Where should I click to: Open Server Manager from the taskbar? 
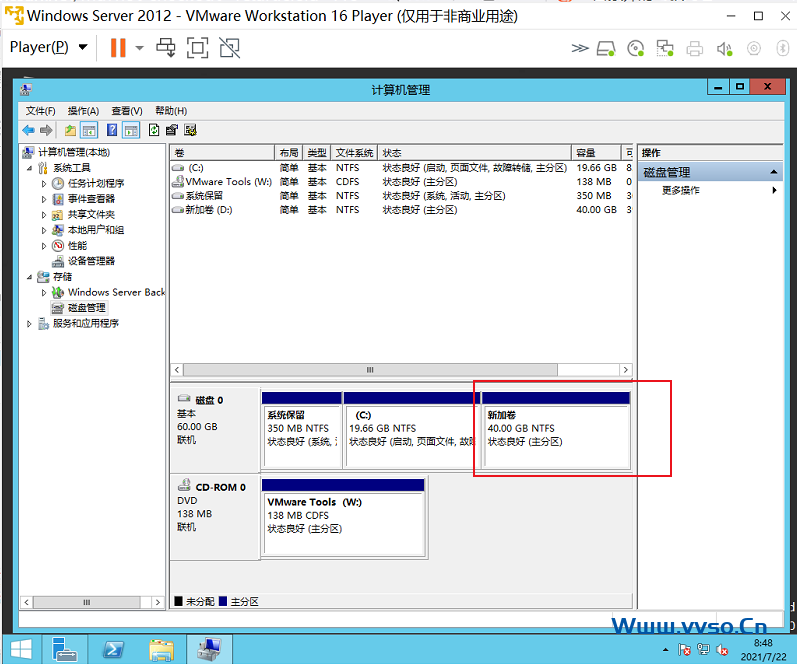coord(64,649)
